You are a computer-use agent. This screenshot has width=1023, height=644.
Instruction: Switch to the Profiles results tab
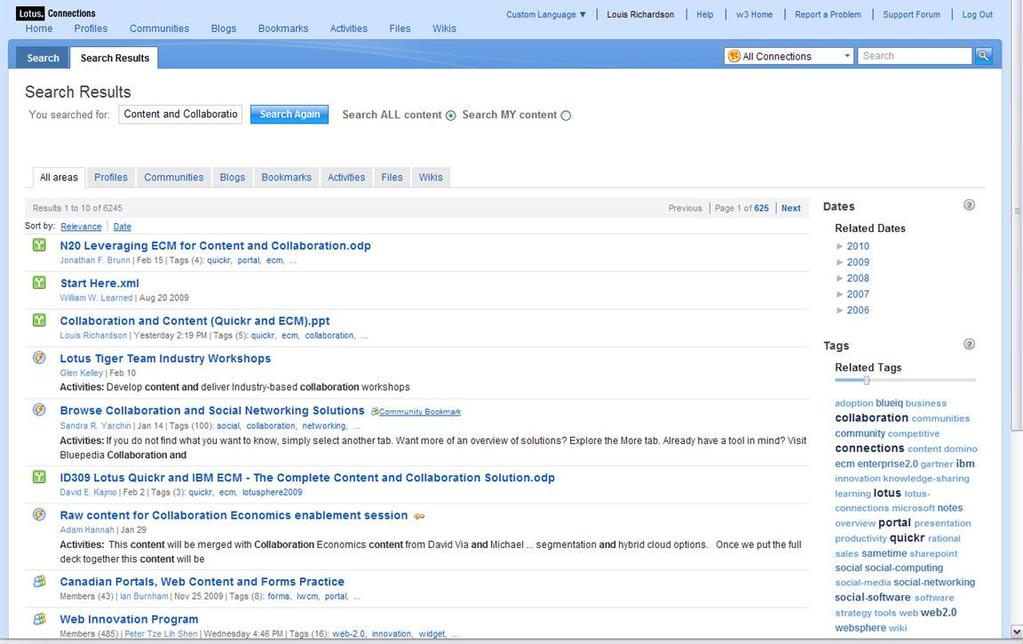pos(111,177)
